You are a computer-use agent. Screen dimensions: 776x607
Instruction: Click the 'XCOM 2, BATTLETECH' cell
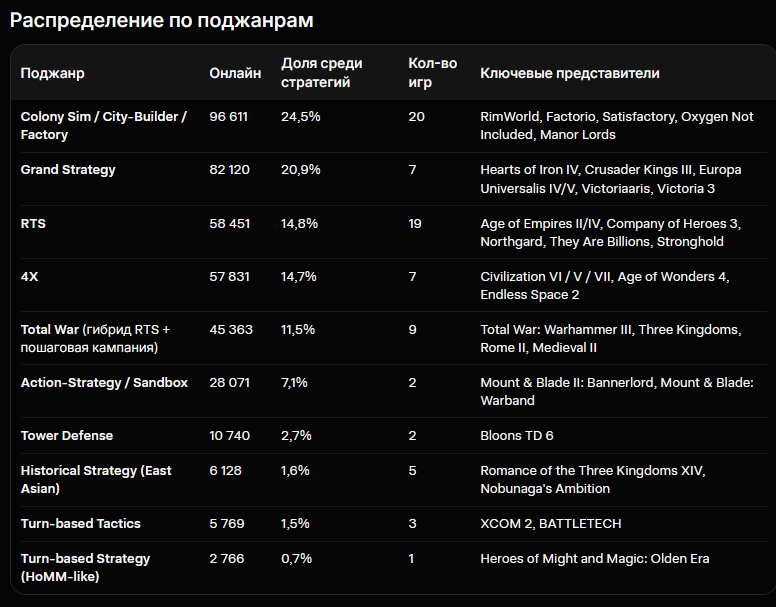(550, 523)
